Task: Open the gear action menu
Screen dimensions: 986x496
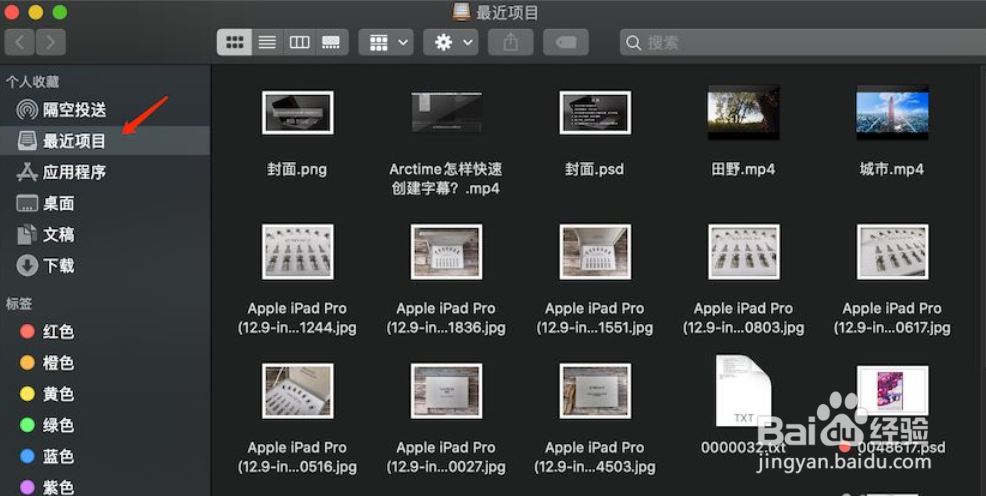Action: point(451,43)
